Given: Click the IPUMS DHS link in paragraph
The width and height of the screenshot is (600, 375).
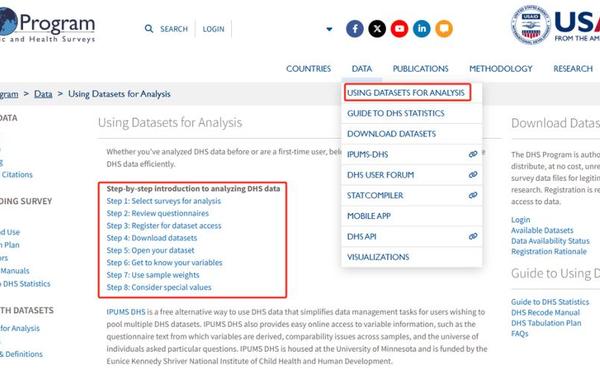Looking at the screenshot, I should 126,312.
